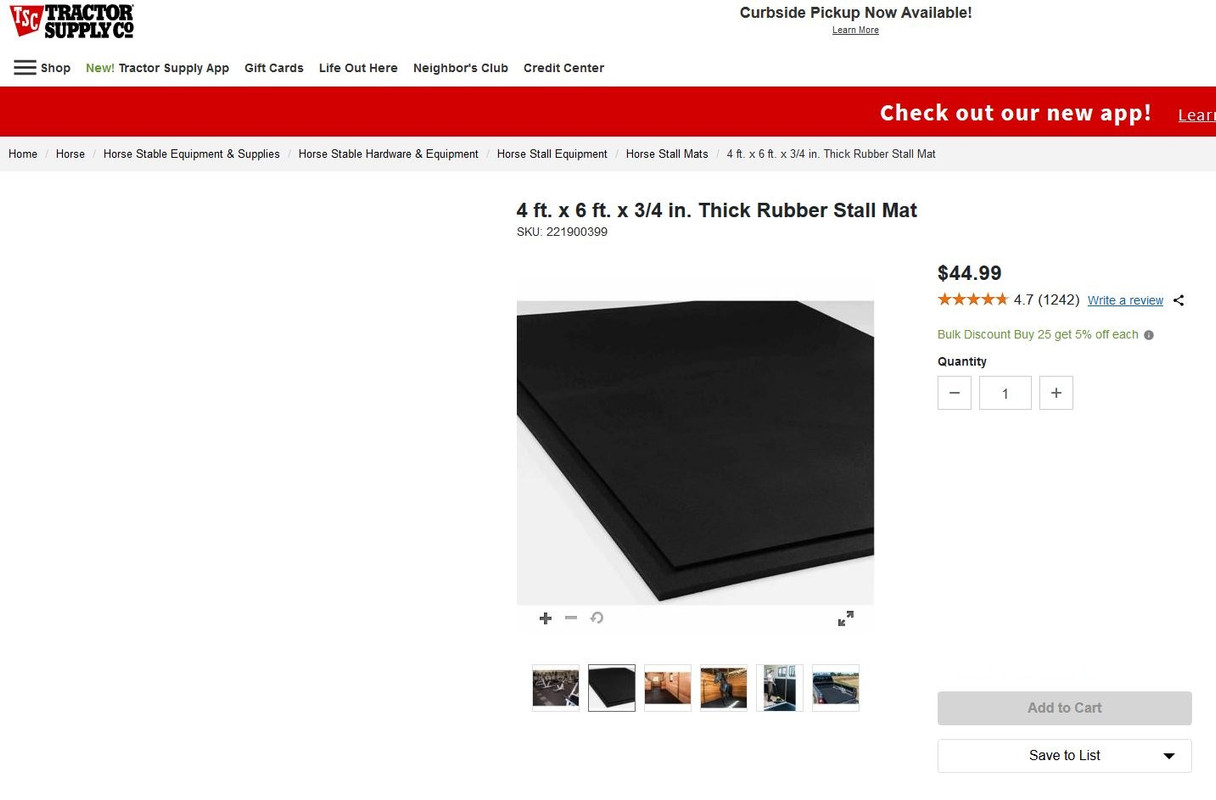
Task: View the gym floor mats thumbnail
Action: click(555, 688)
